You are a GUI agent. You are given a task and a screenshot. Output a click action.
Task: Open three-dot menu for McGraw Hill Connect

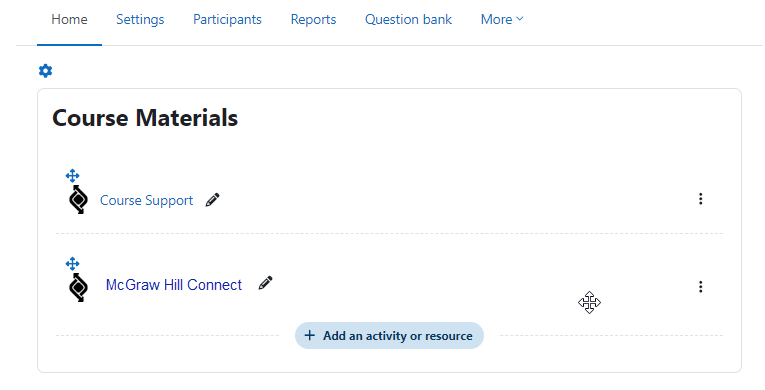[x=701, y=287]
